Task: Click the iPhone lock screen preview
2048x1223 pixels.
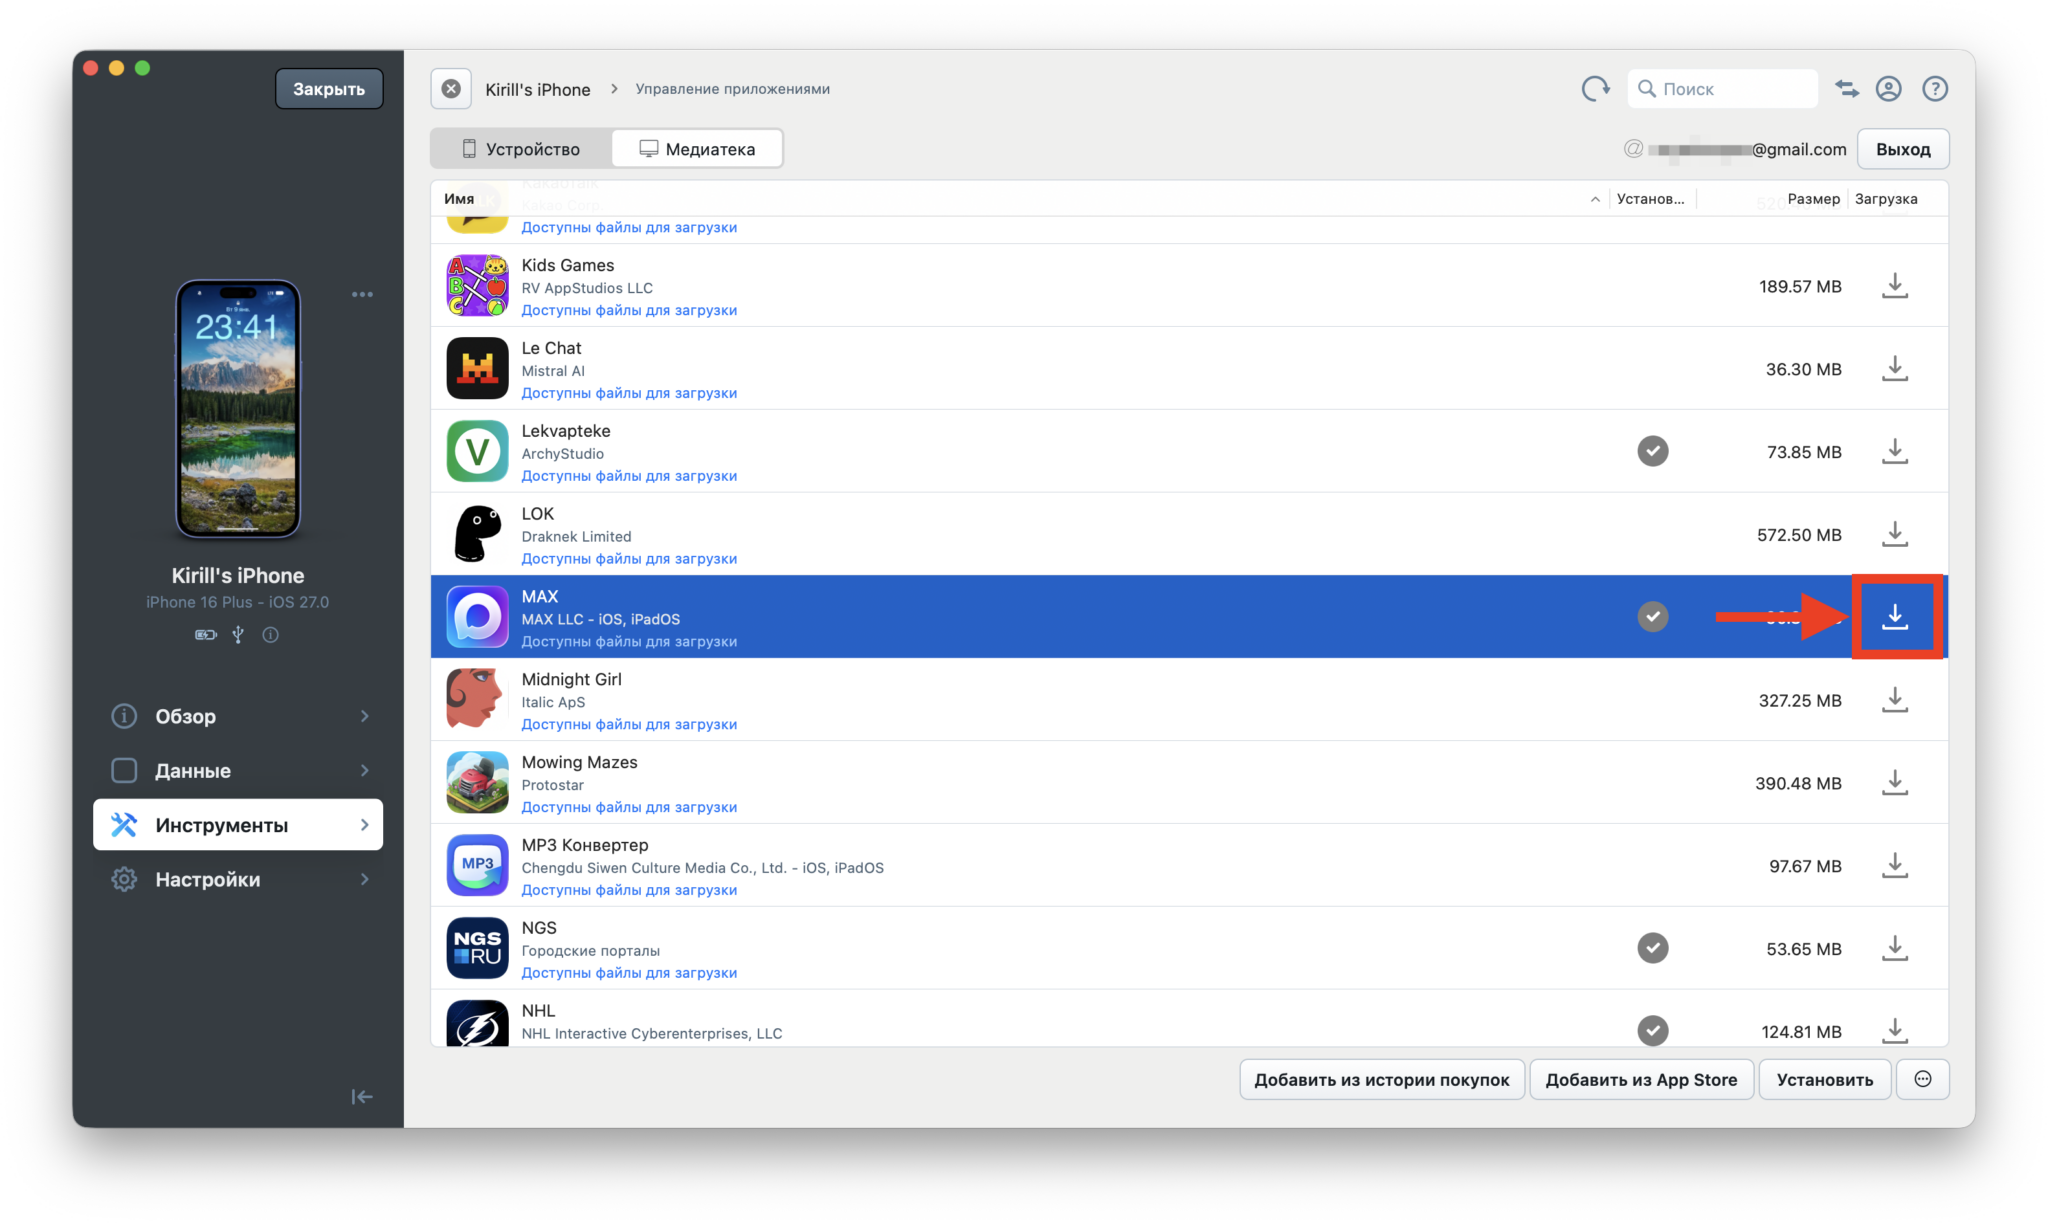Action: [x=238, y=408]
